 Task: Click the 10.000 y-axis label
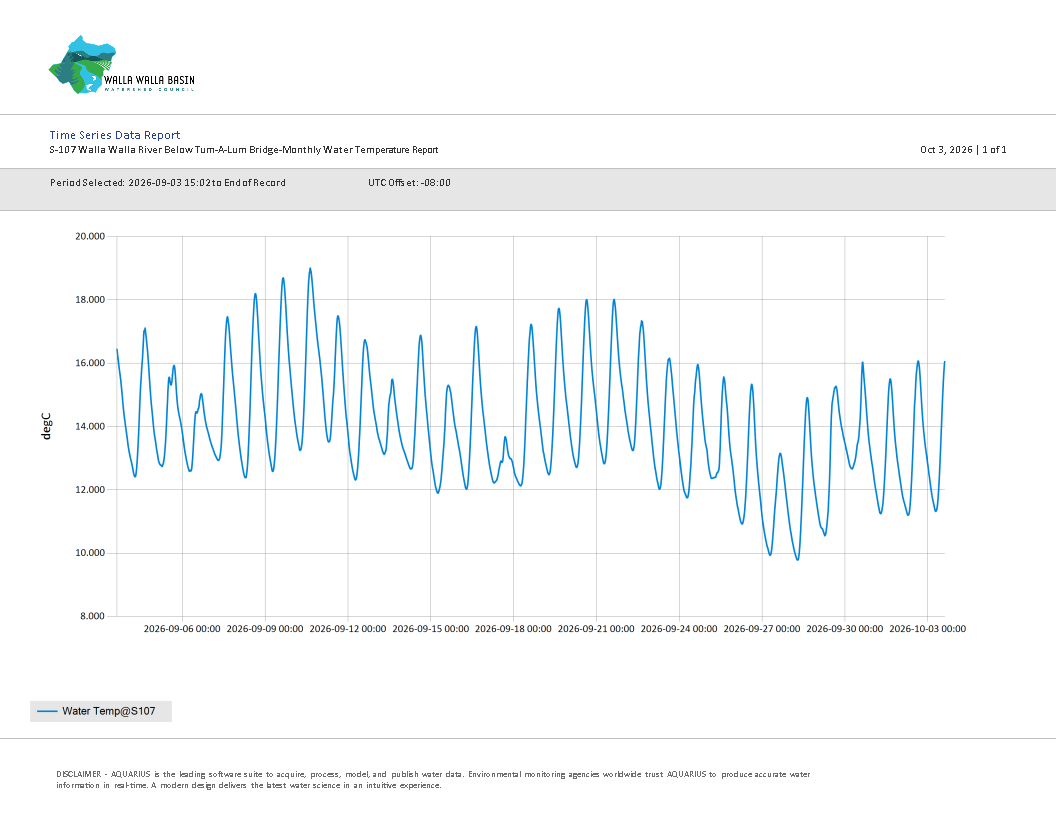(90, 553)
